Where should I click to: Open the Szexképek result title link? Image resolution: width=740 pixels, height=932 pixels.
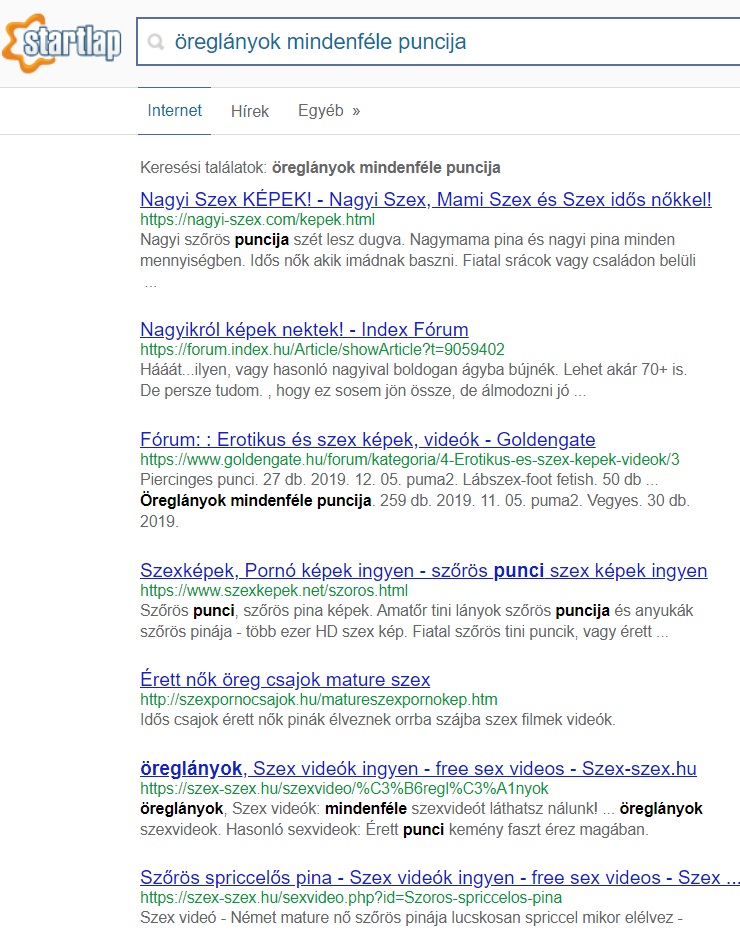click(x=423, y=571)
